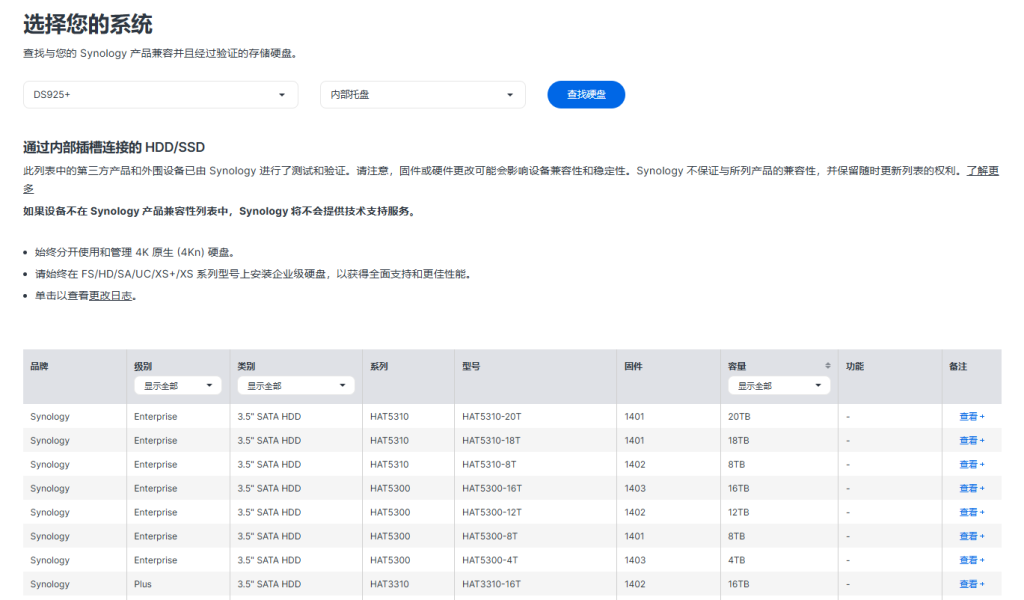Expand the 容量 filter dropdown
Image resolution: width=1024 pixels, height=600 pixels.
tap(779, 386)
